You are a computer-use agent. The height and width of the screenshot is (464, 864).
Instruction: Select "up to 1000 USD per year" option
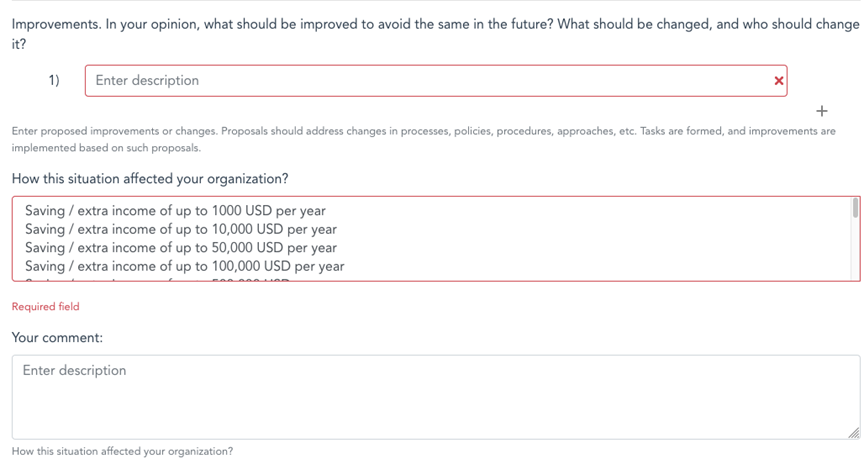click(175, 211)
